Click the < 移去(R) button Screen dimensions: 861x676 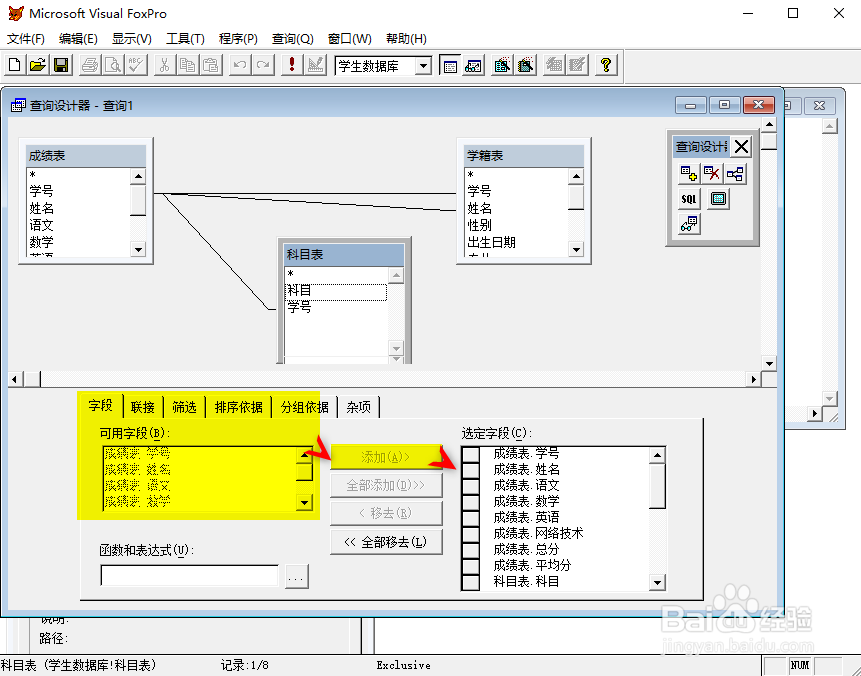click(386, 513)
